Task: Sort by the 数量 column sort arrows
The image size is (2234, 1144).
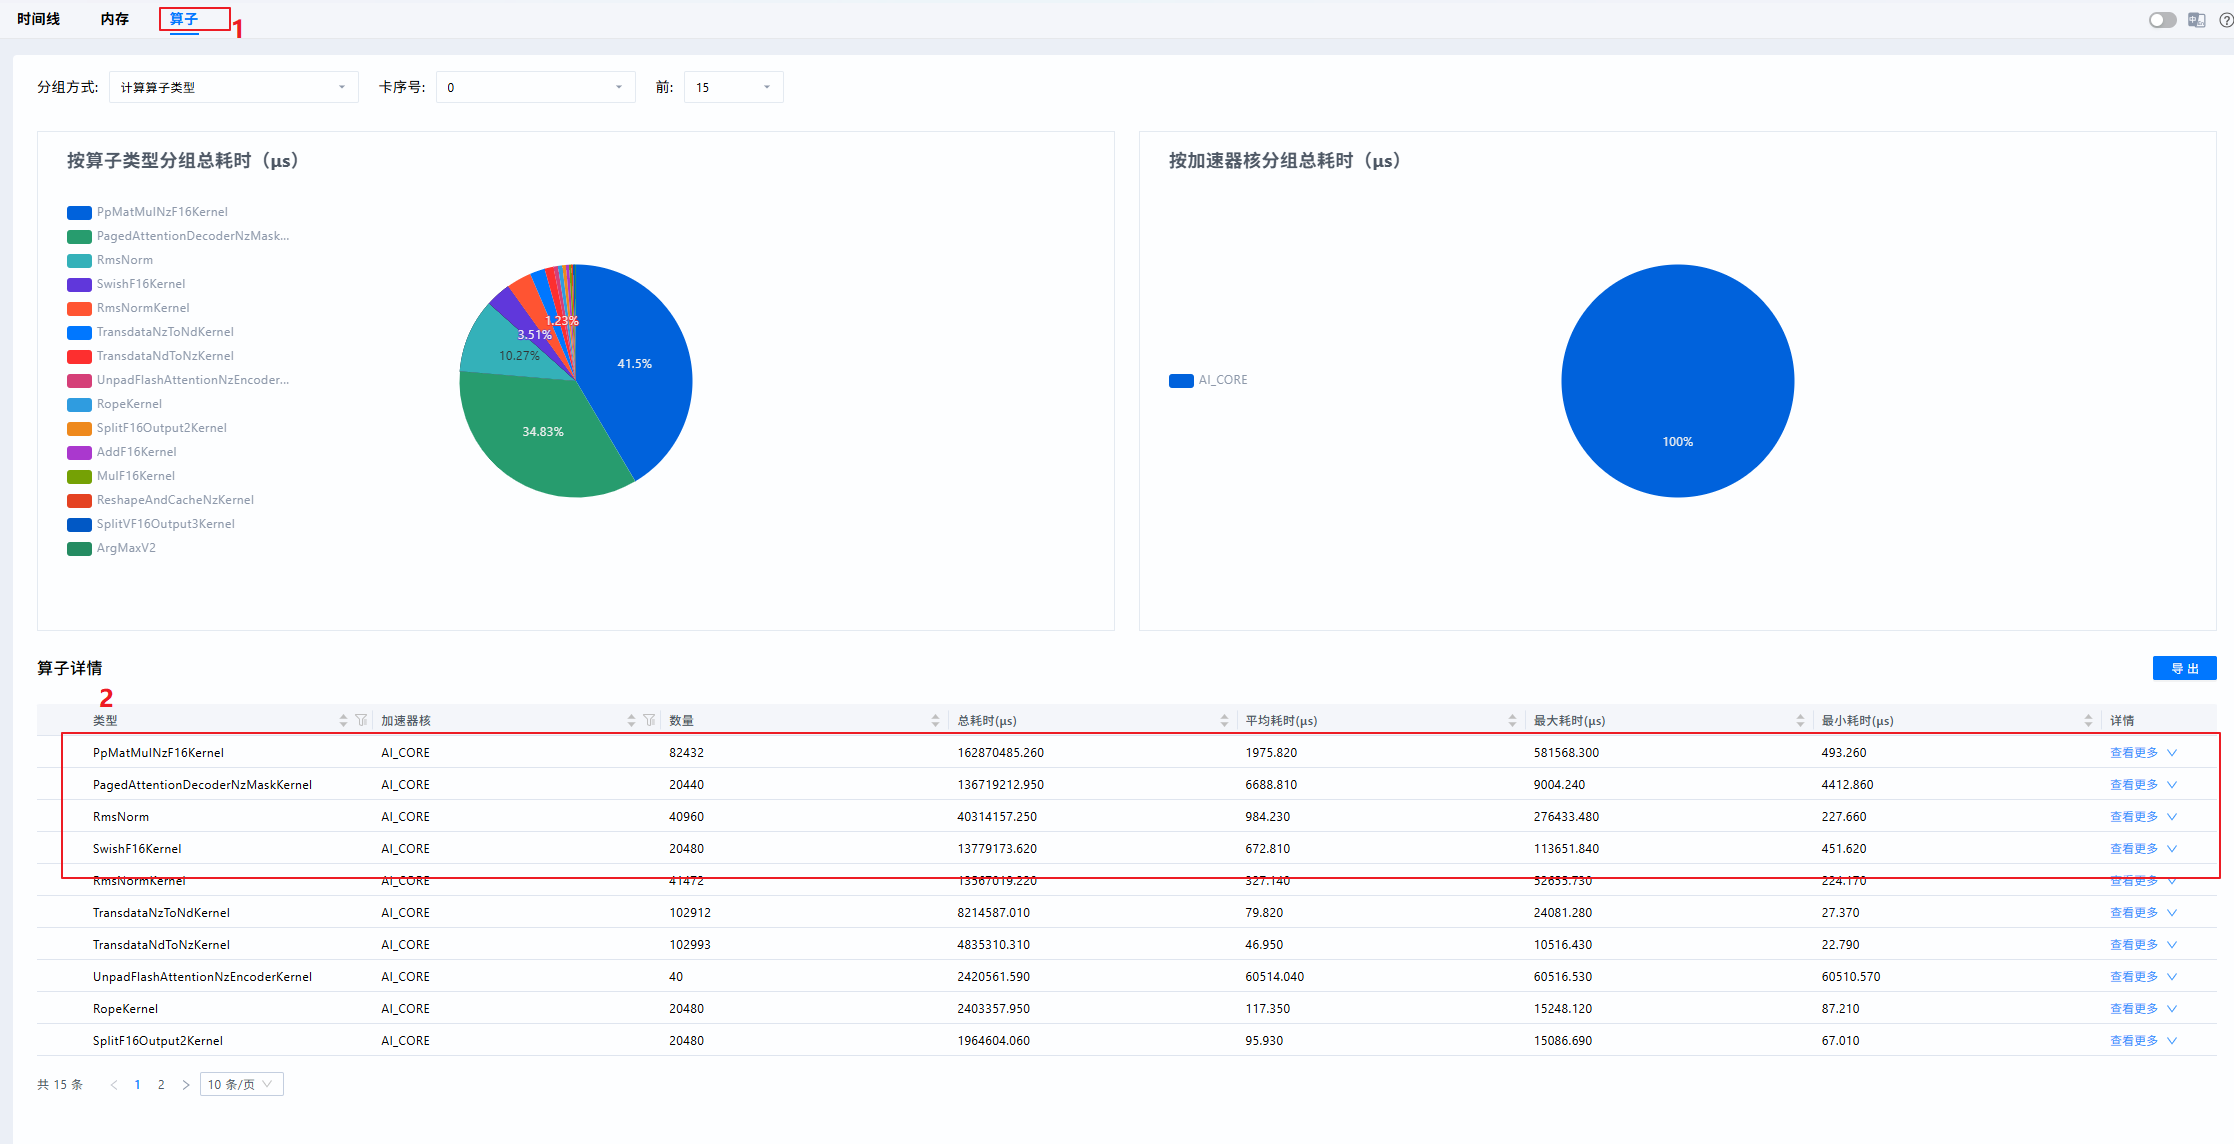Action: [x=935, y=720]
